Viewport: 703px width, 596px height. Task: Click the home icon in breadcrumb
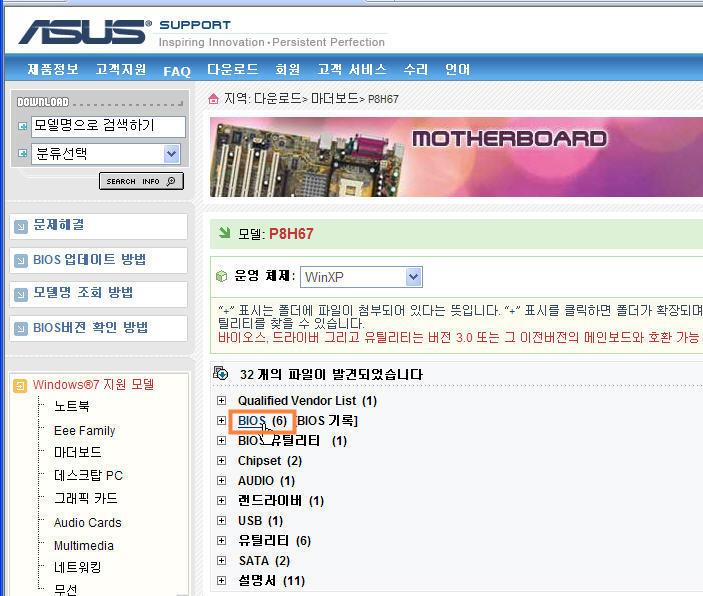pos(213,99)
